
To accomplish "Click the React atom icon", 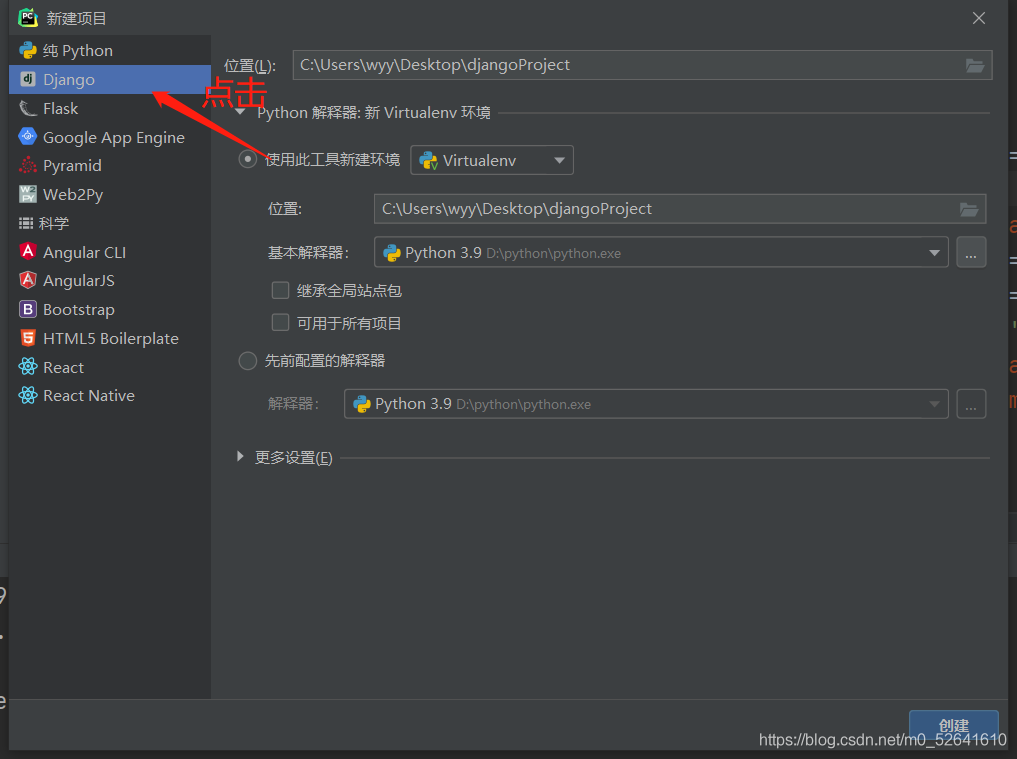I will pyautogui.click(x=28, y=367).
